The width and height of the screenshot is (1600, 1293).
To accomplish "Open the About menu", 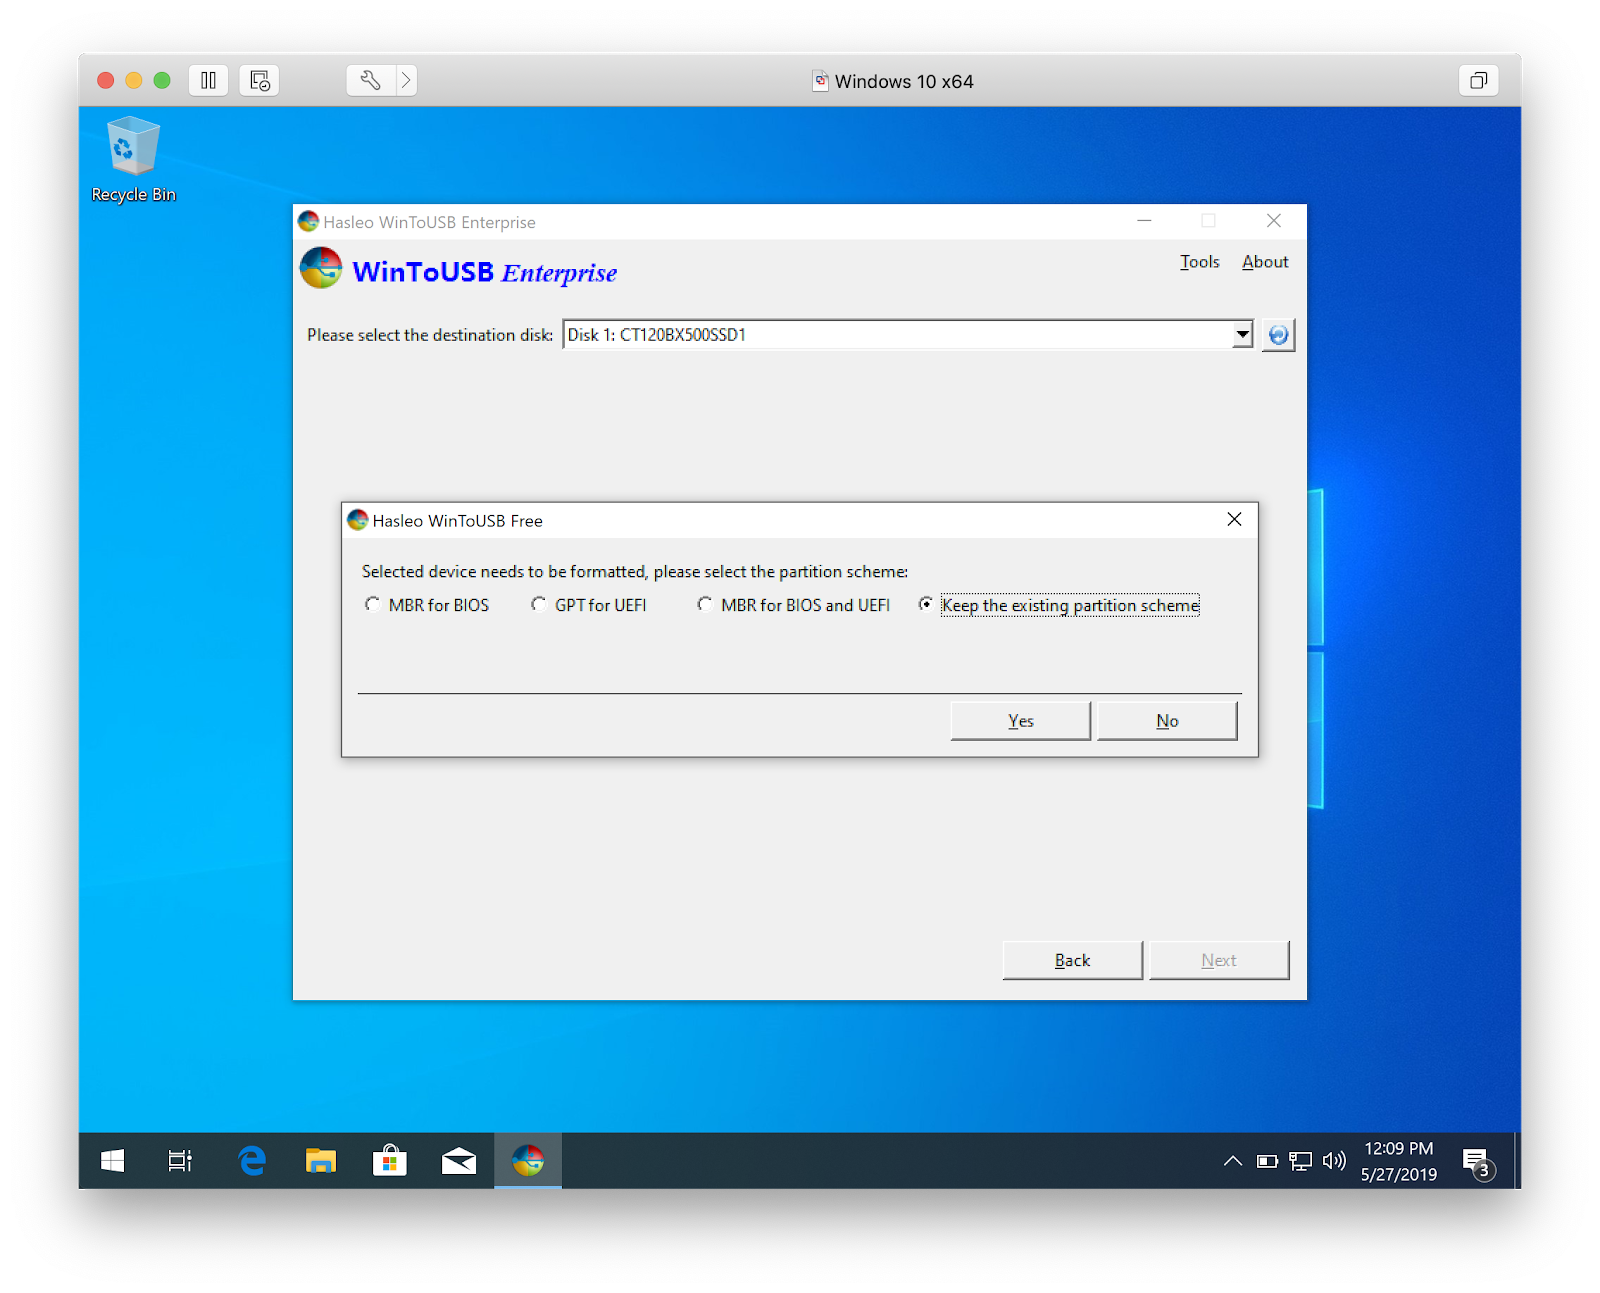I will click(1265, 262).
